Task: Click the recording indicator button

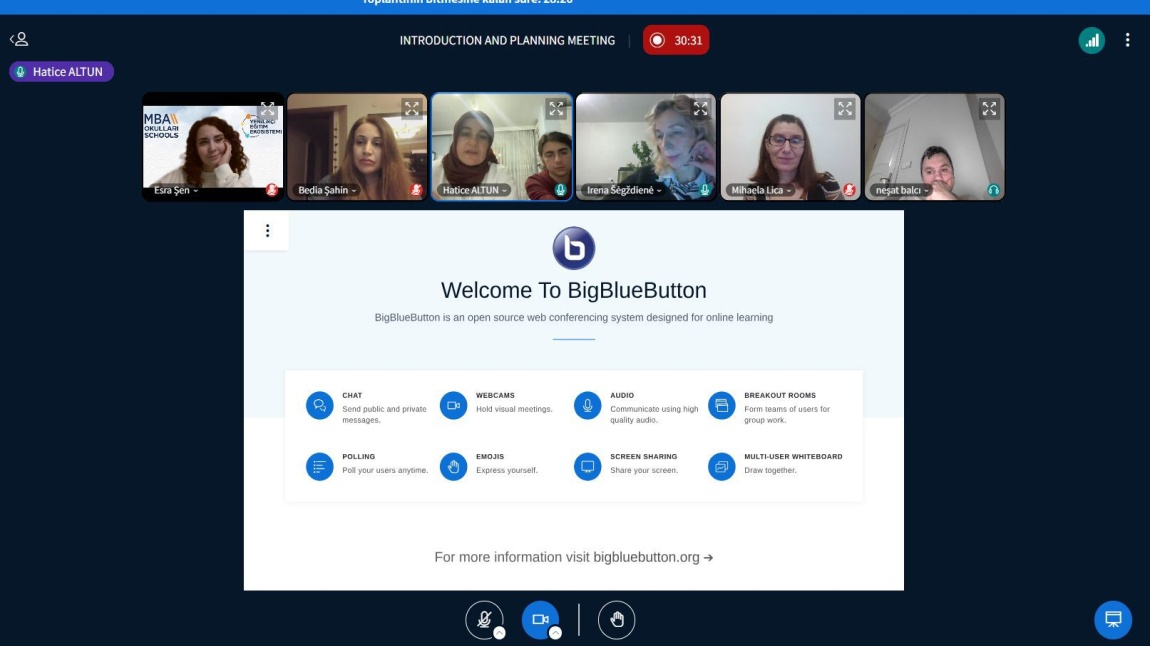Action: 675,40
